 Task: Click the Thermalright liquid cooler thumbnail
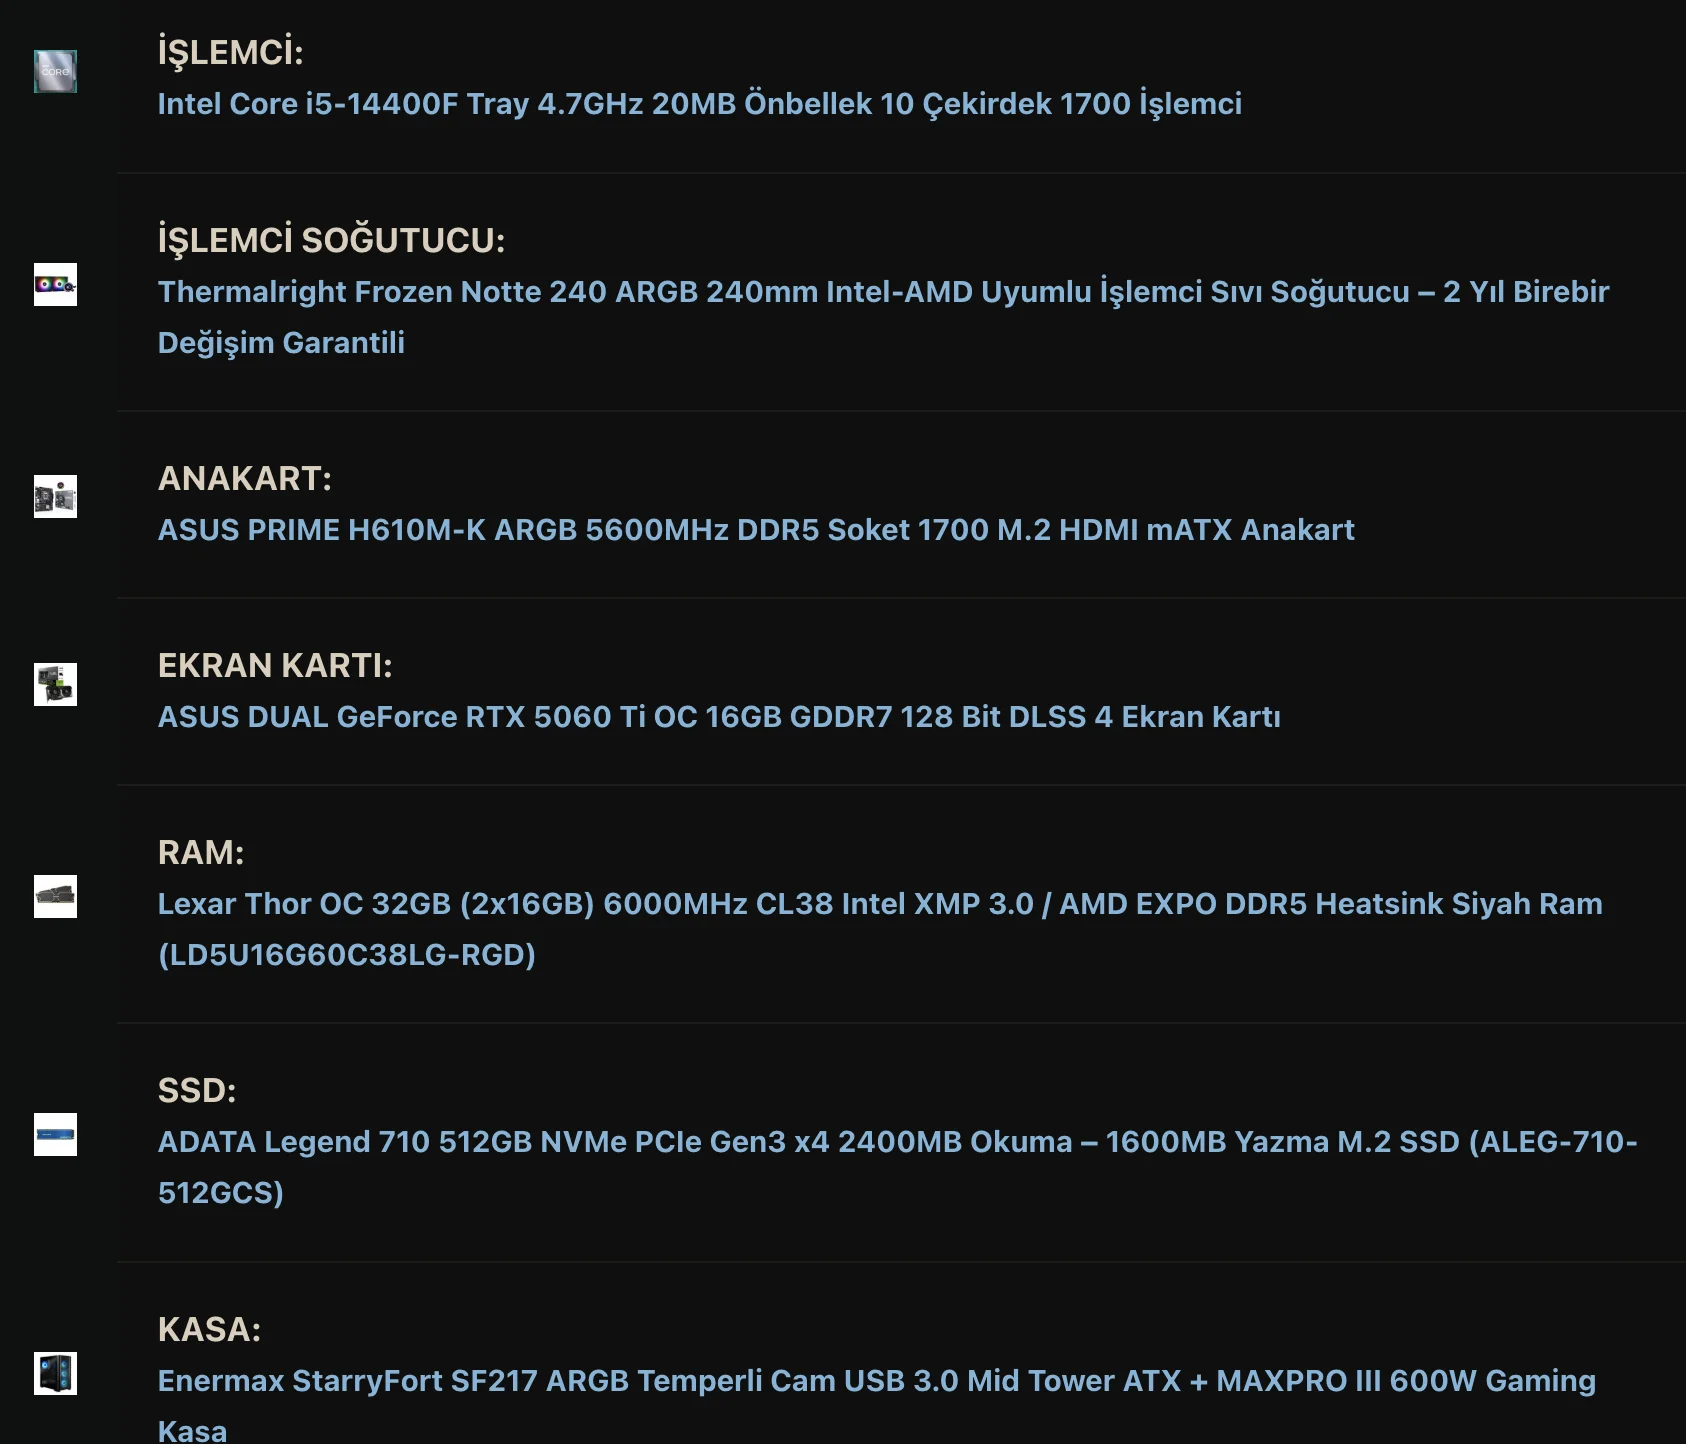[x=55, y=285]
